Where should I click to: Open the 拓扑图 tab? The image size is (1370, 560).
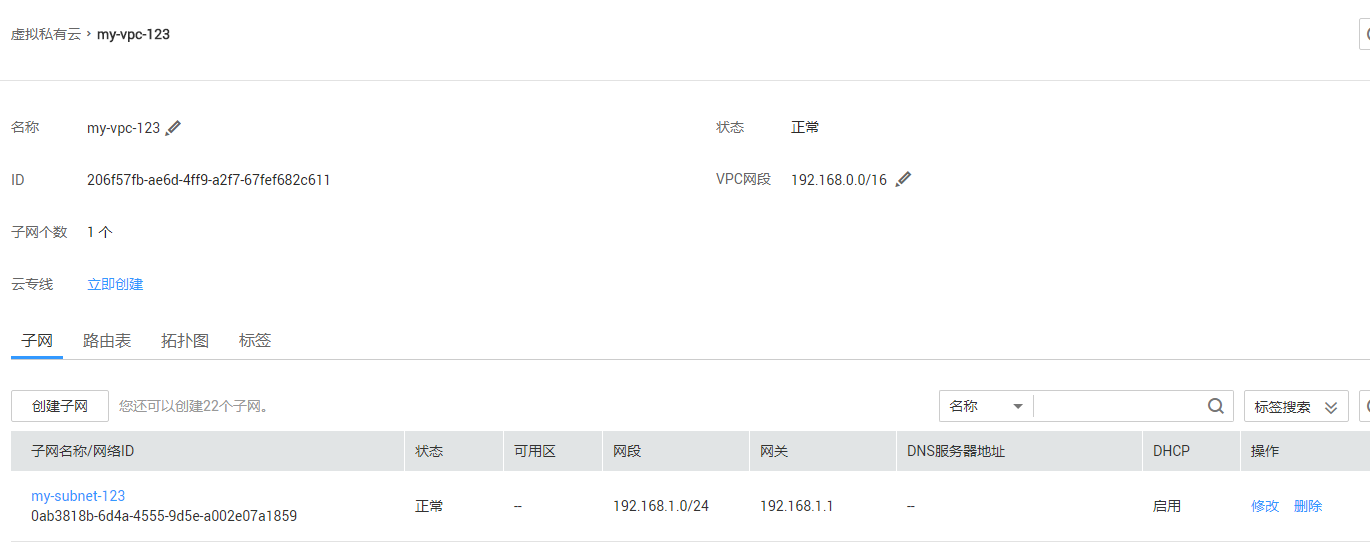point(185,341)
